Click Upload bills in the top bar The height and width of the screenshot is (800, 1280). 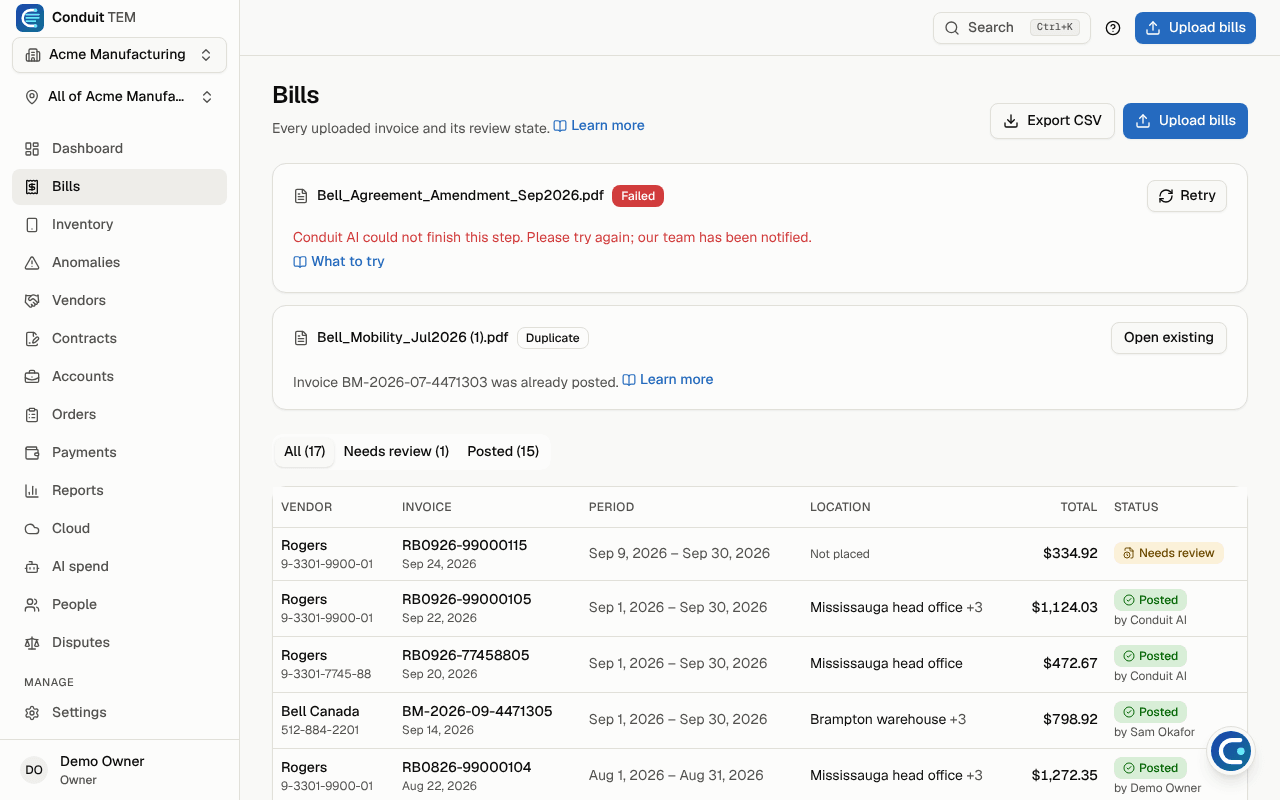(1195, 28)
